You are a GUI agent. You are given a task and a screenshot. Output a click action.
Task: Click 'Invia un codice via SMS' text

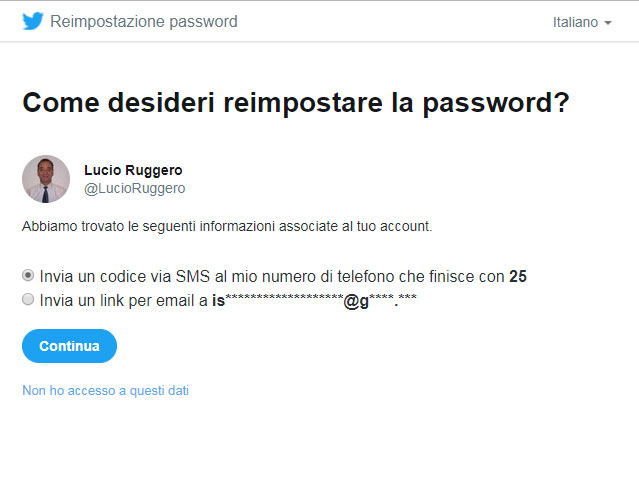point(125,276)
